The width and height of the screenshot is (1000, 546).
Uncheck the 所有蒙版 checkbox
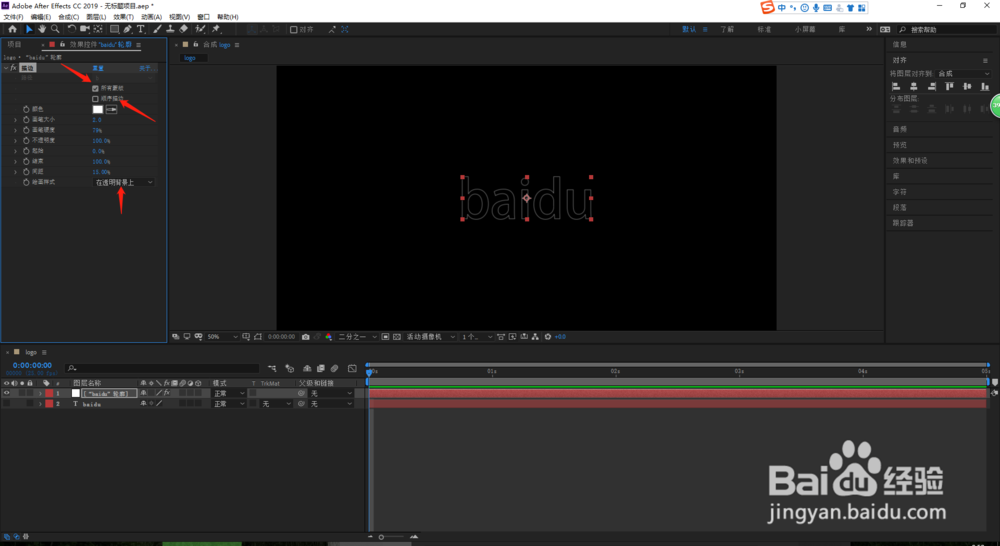96,88
